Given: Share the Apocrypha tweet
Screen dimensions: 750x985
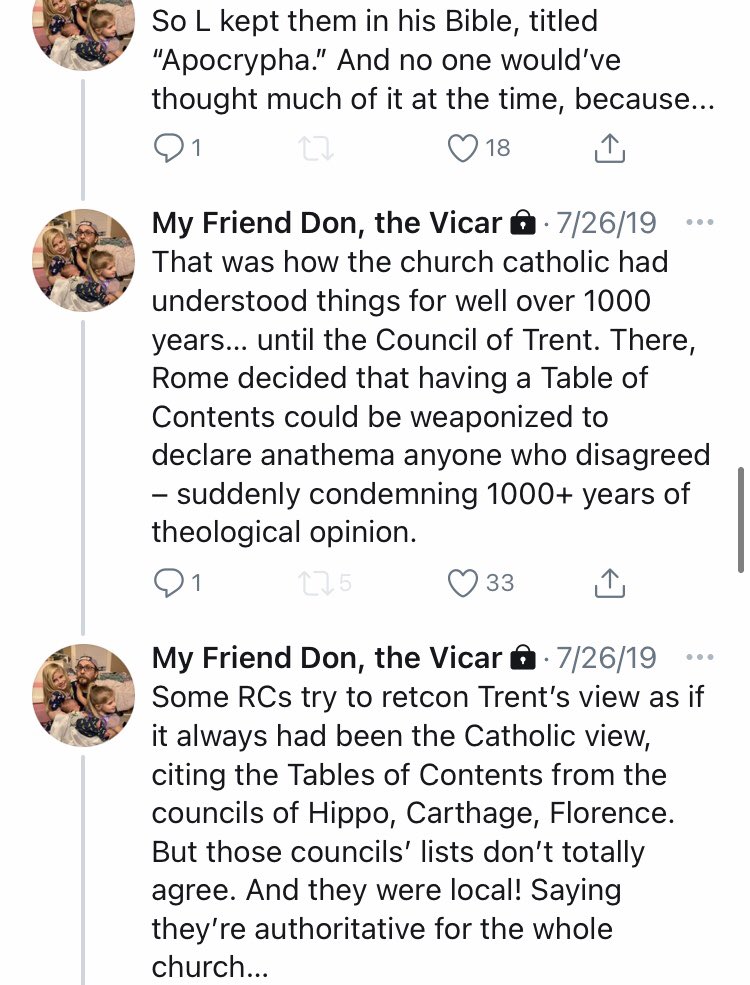Looking at the screenshot, I should tap(609, 148).
